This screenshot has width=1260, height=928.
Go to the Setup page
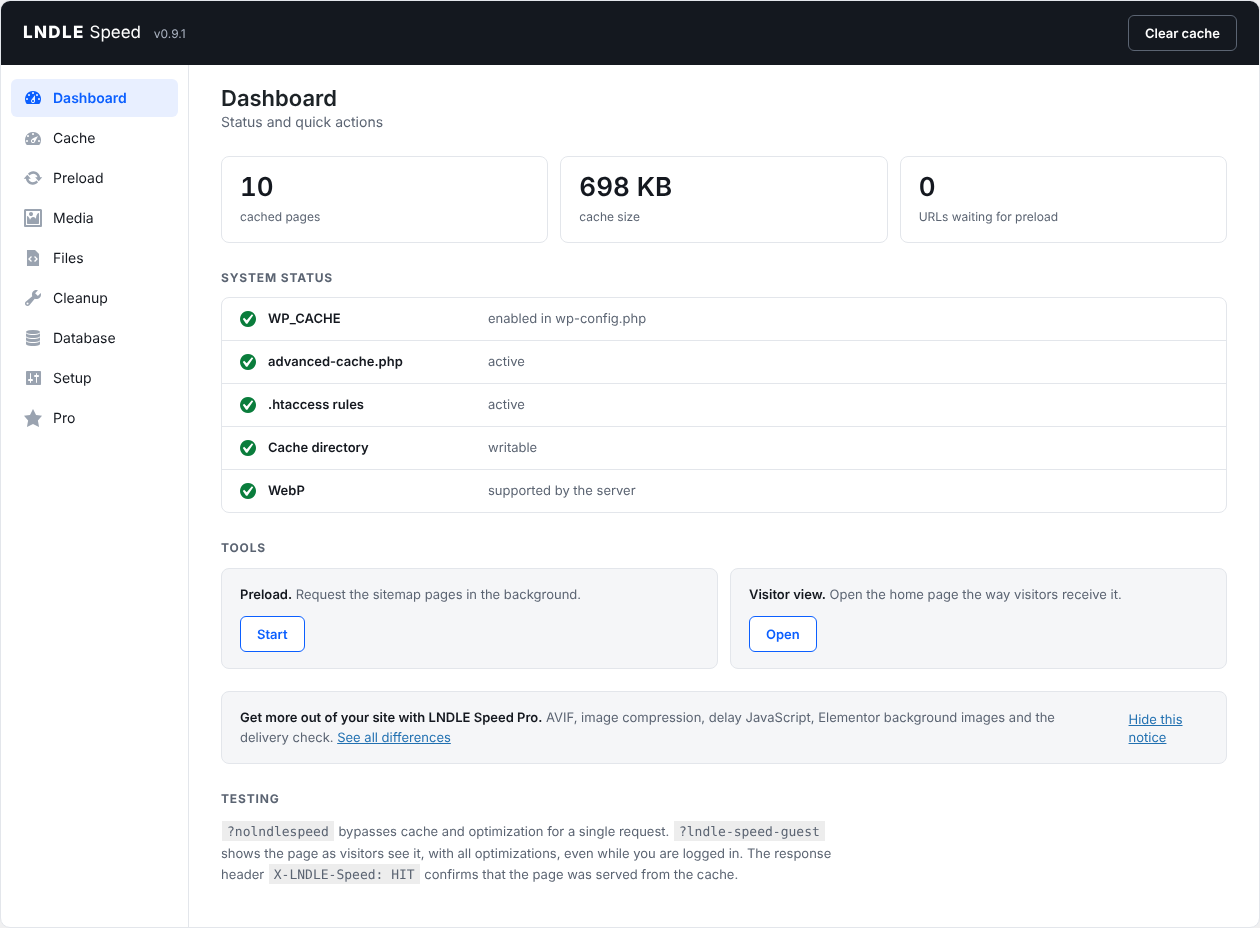coord(95,378)
